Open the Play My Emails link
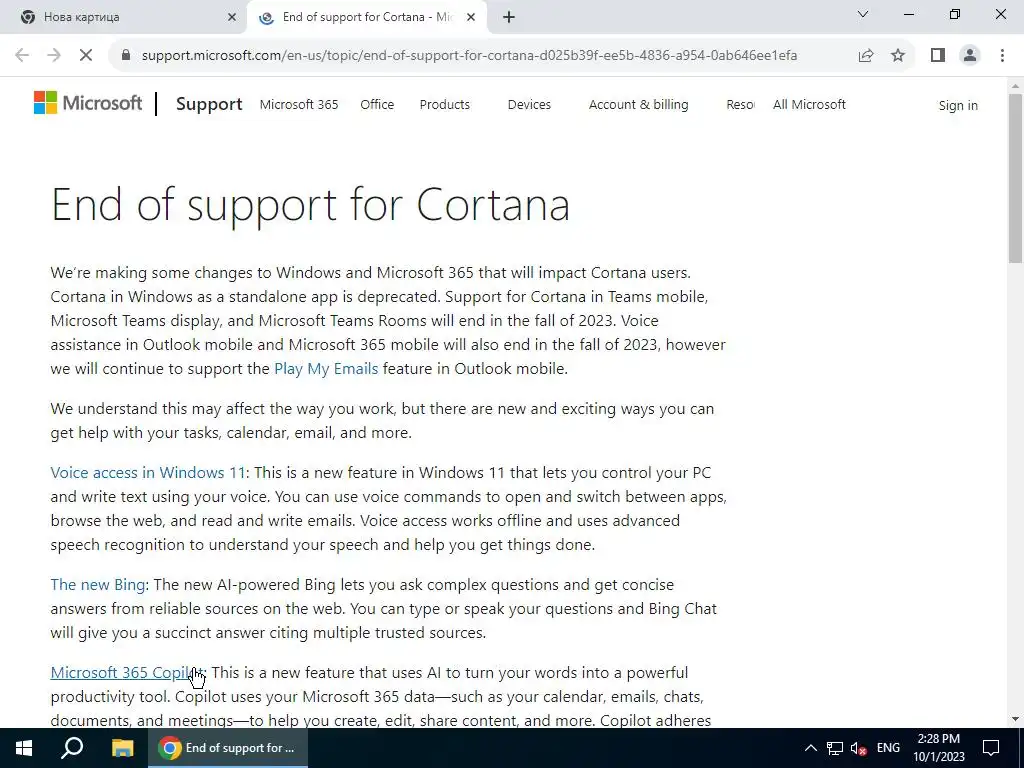 [326, 368]
